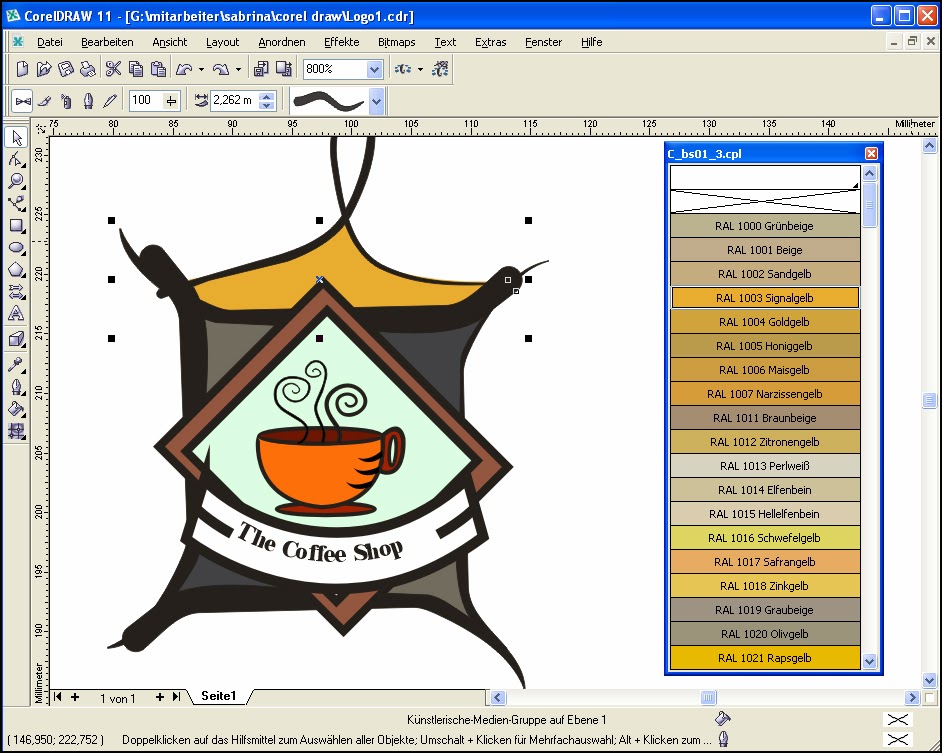942x753 pixels.
Task: Select the Brush mode on property bar
Action: 44,100
